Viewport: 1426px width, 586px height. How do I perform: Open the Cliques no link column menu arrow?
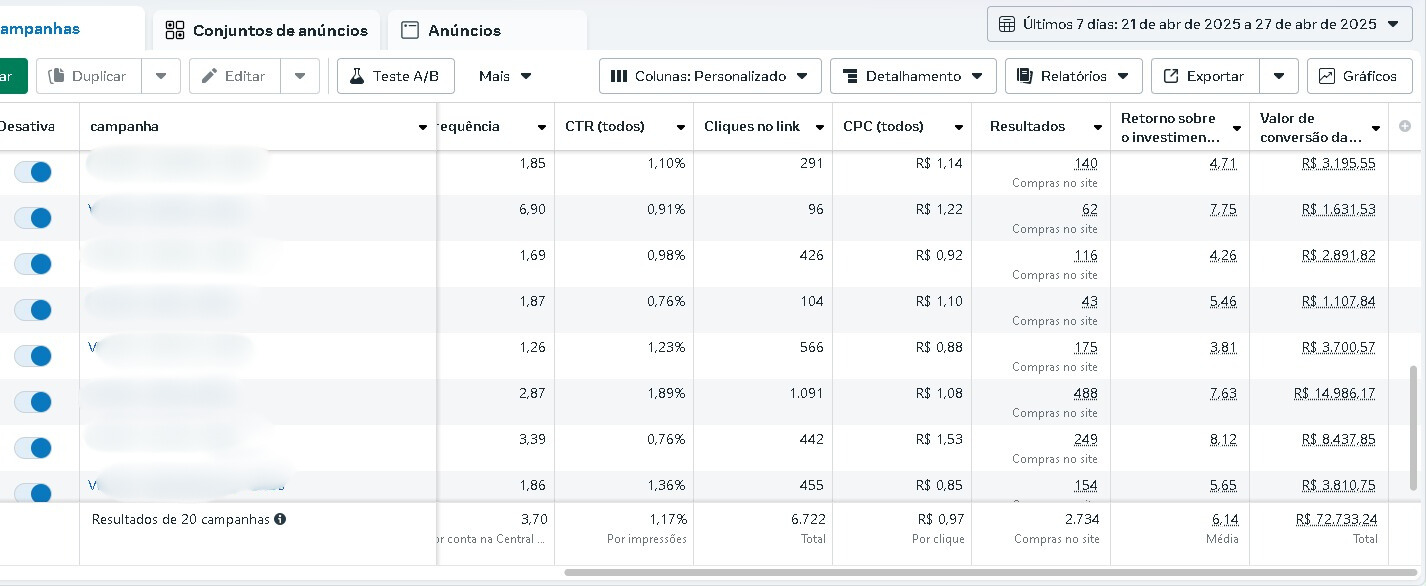(820, 127)
